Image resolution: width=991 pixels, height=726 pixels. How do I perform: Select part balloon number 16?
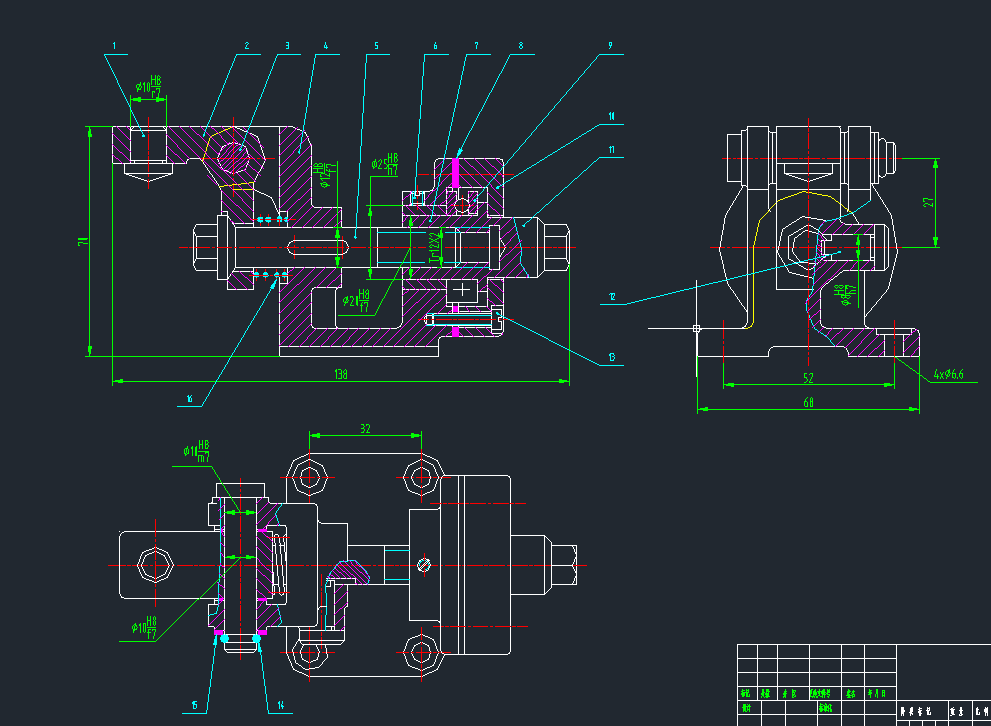188,399
